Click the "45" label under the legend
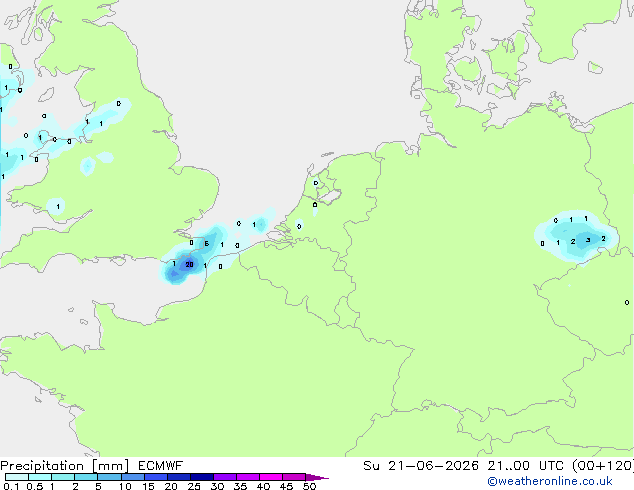The width and height of the screenshot is (634, 490). tap(286, 486)
